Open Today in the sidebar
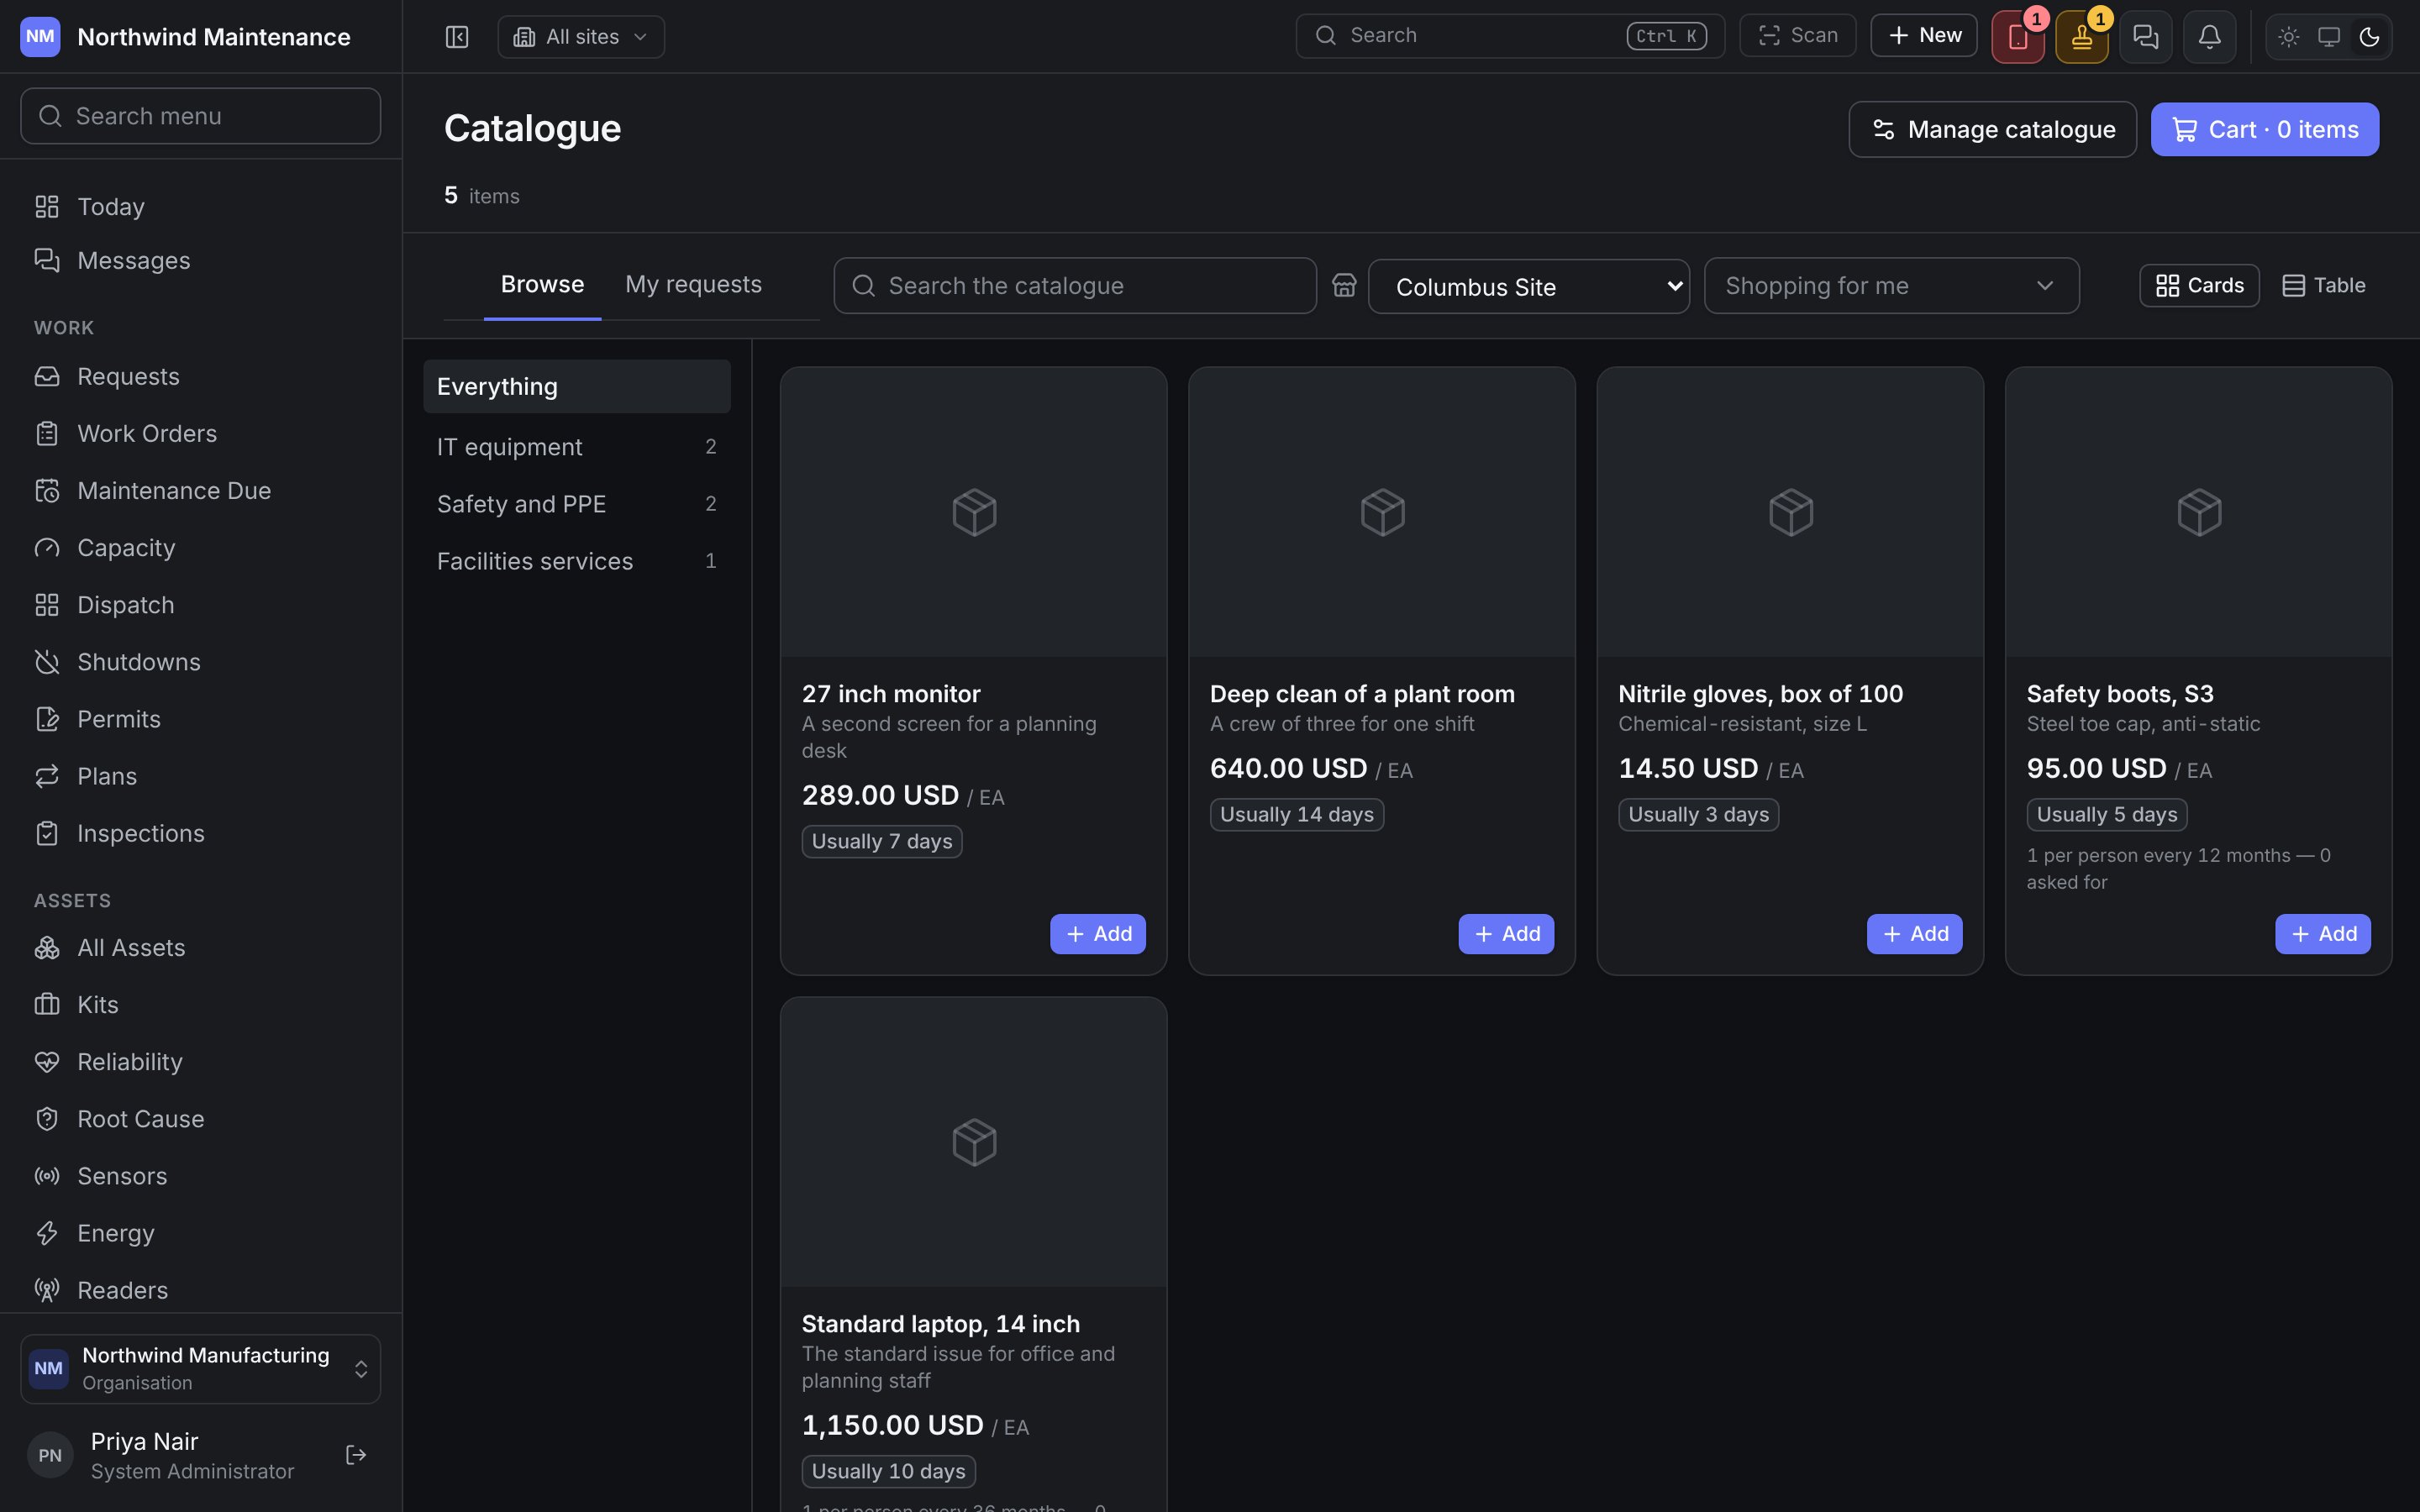This screenshot has height=1512, width=2420. [x=200, y=207]
